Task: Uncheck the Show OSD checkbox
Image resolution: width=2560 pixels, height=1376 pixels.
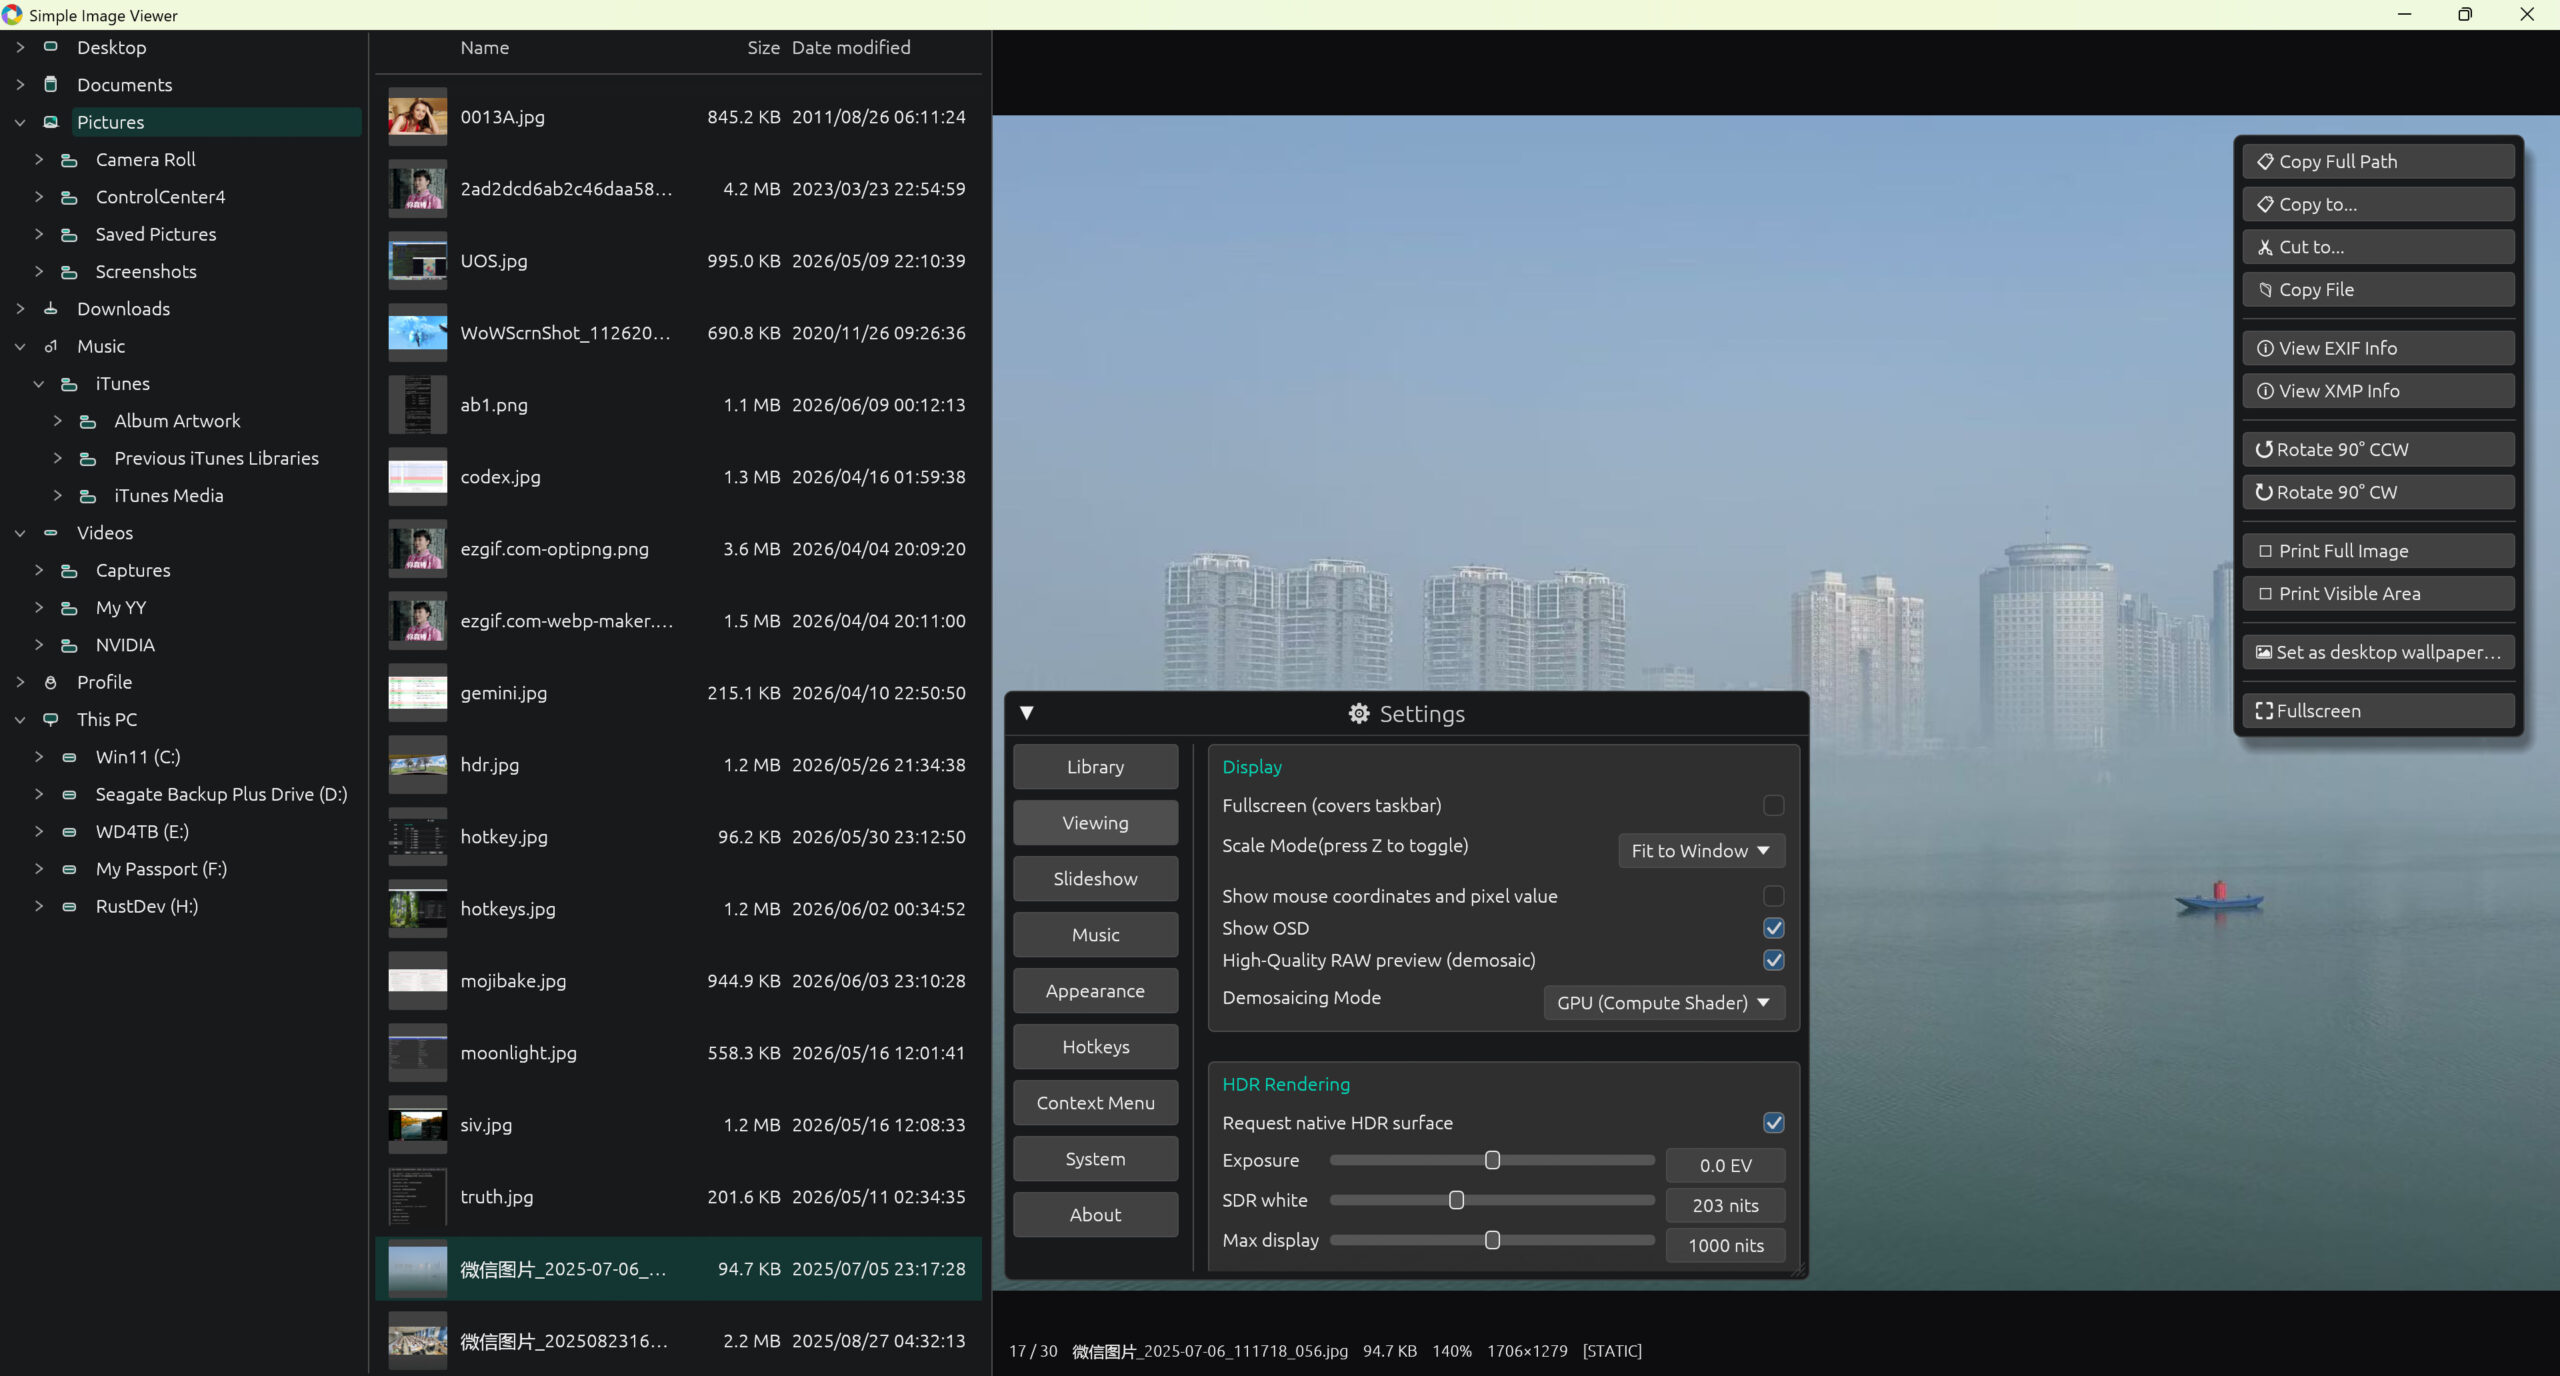Action: click(x=1773, y=928)
